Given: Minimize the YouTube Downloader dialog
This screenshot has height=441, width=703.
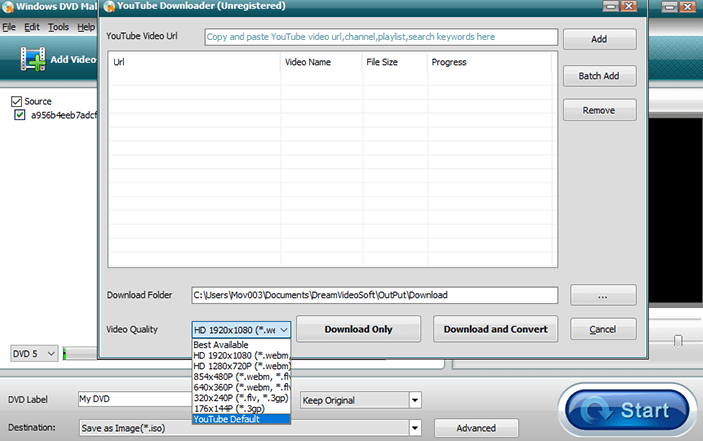Looking at the screenshot, I should tap(610, 6).
